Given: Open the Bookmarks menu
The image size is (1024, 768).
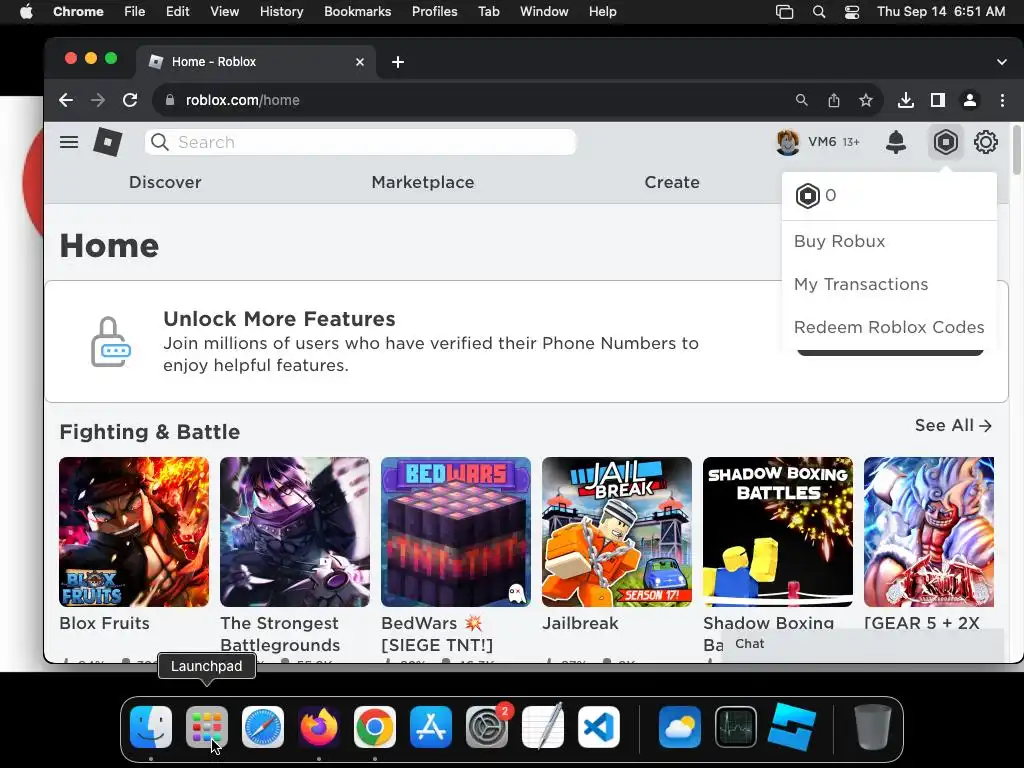Looking at the screenshot, I should tap(357, 12).
